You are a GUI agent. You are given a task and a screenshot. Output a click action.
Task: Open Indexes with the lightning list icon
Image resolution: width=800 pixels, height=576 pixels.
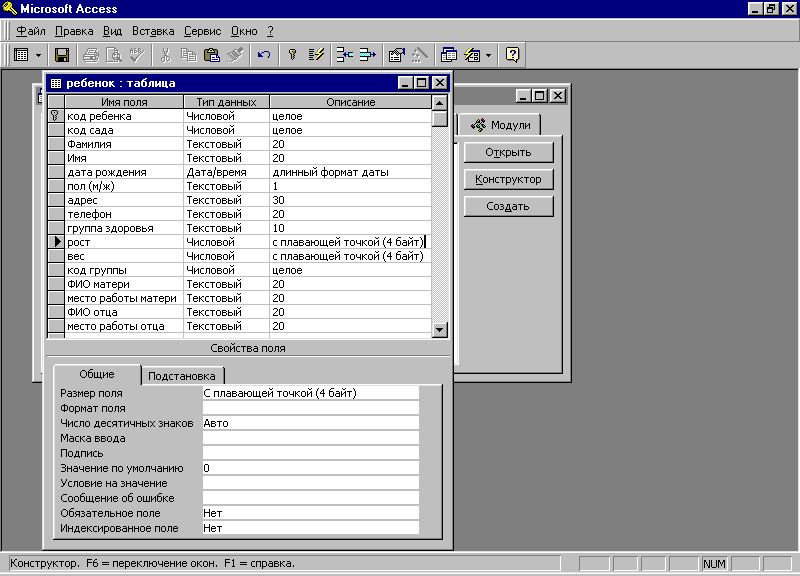click(x=316, y=55)
